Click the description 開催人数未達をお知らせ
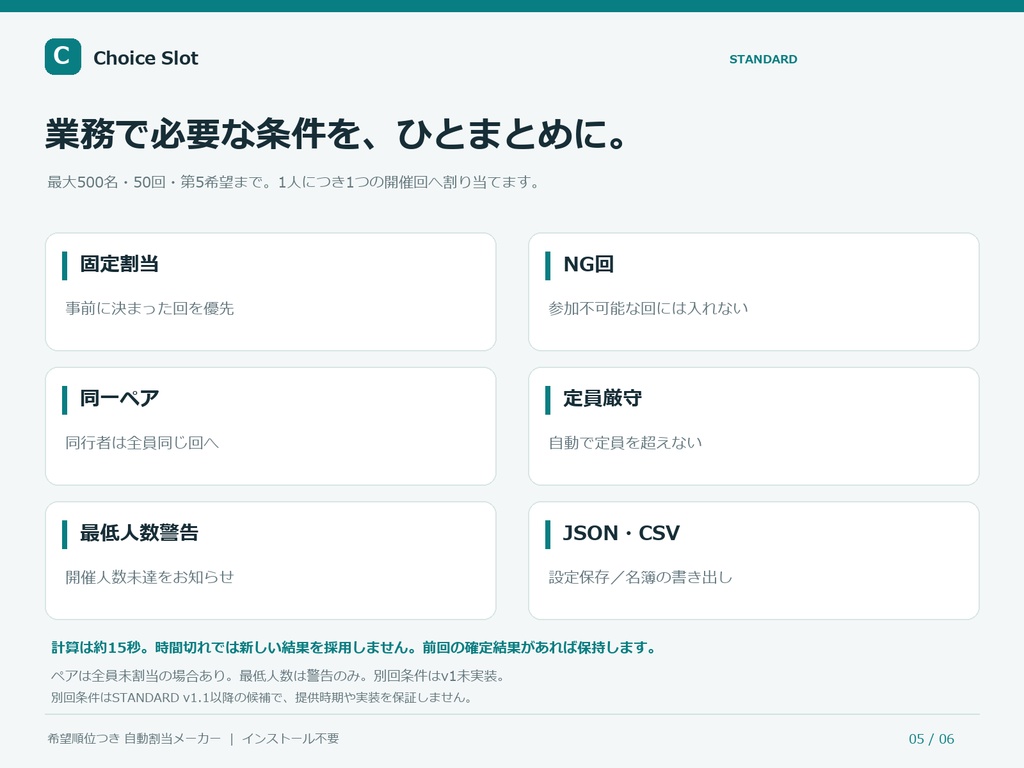The image size is (1024, 768). point(150,577)
